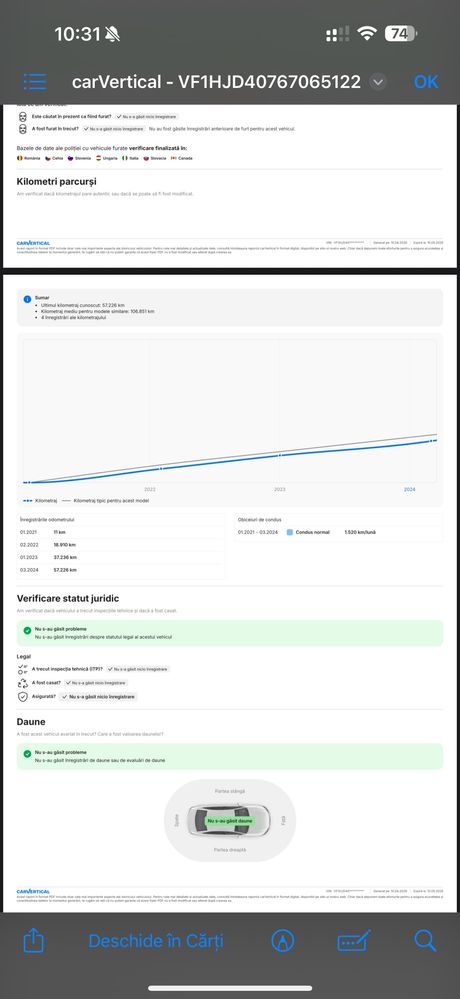Tap the 10:31 clock in status bar
This screenshot has width=460, height=999.
pyautogui.click(x=78, y=34)
